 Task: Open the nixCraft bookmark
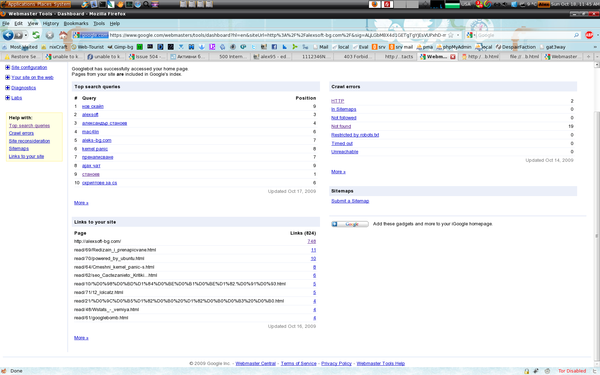point(54,47)
